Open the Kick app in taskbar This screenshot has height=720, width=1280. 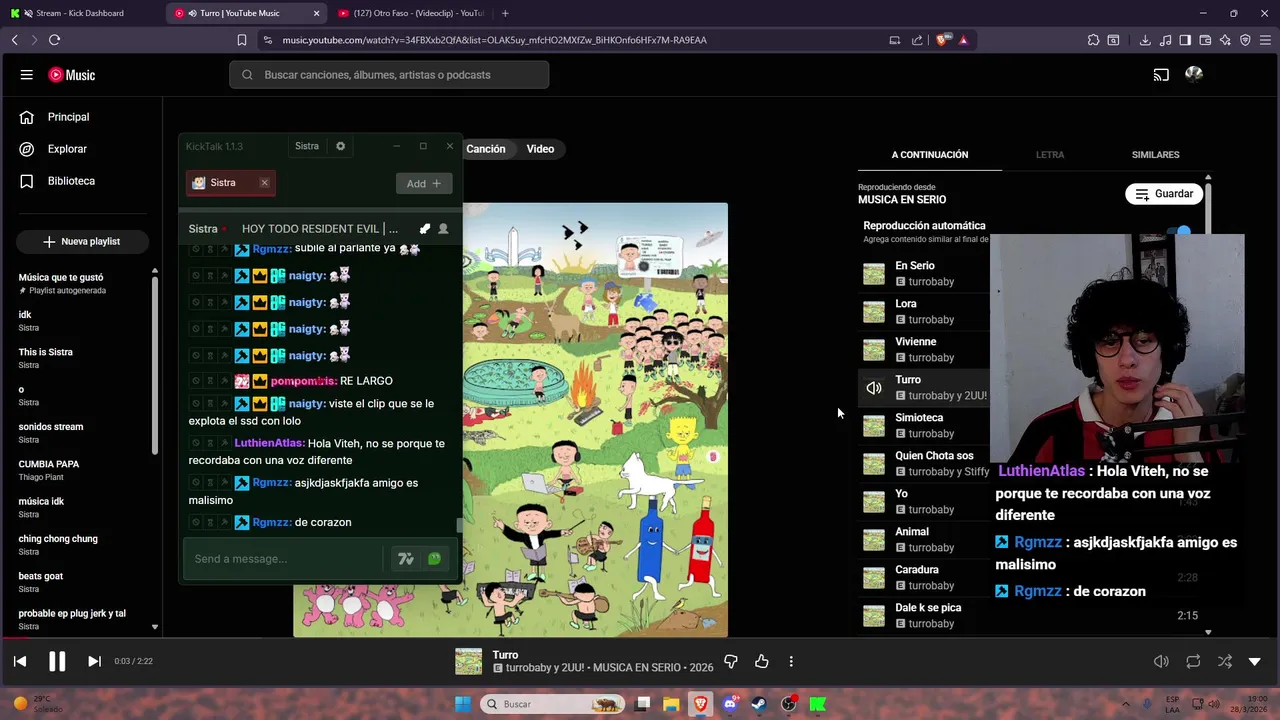pos(817,704)
